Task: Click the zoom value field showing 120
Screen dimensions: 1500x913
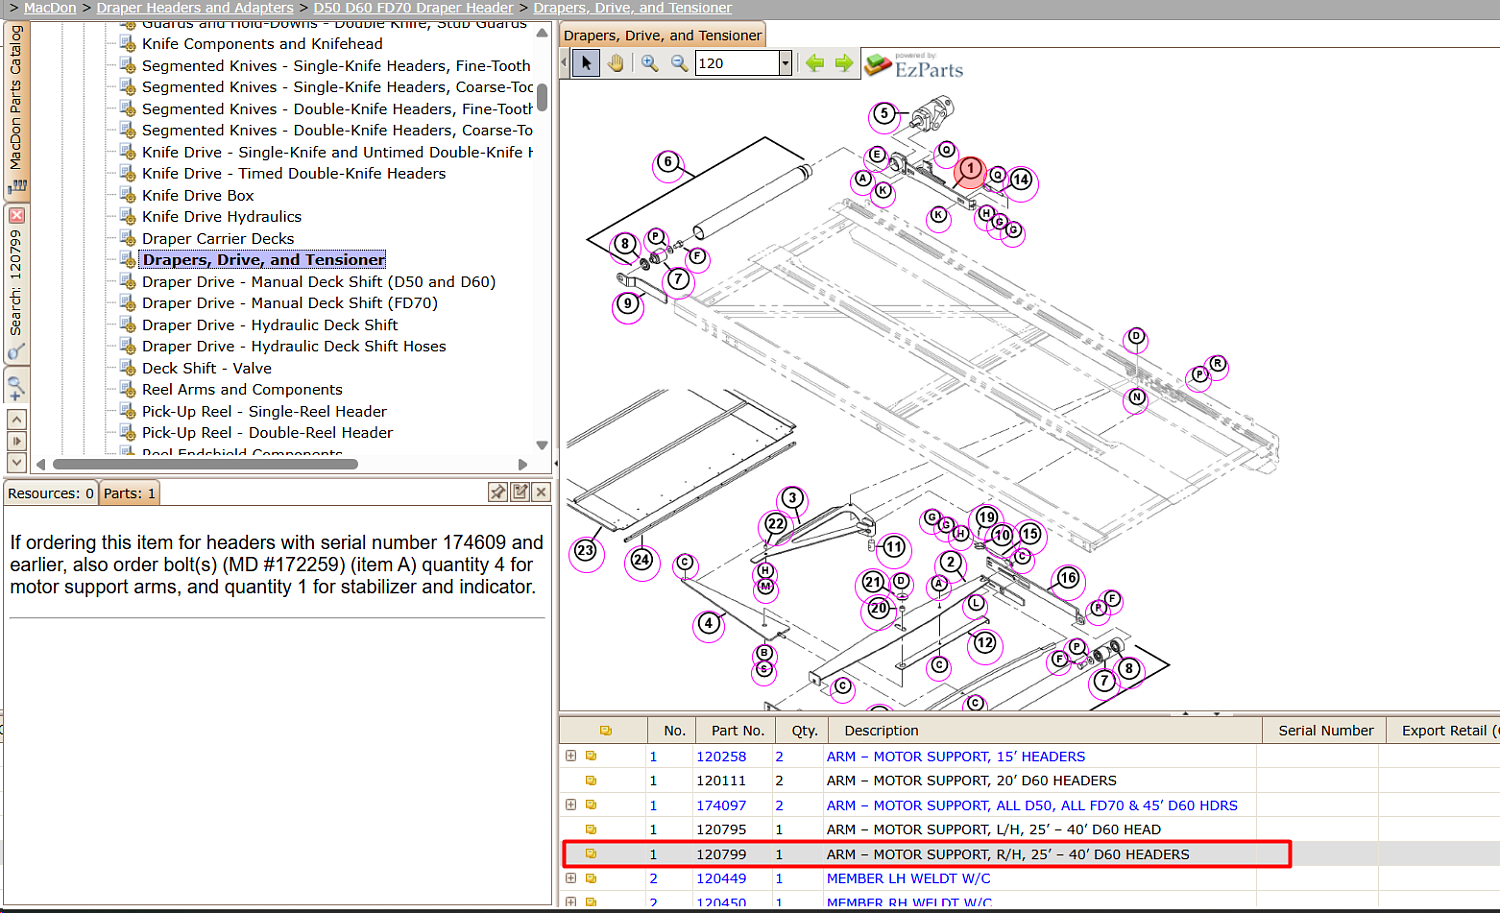Action: (737, 63)
